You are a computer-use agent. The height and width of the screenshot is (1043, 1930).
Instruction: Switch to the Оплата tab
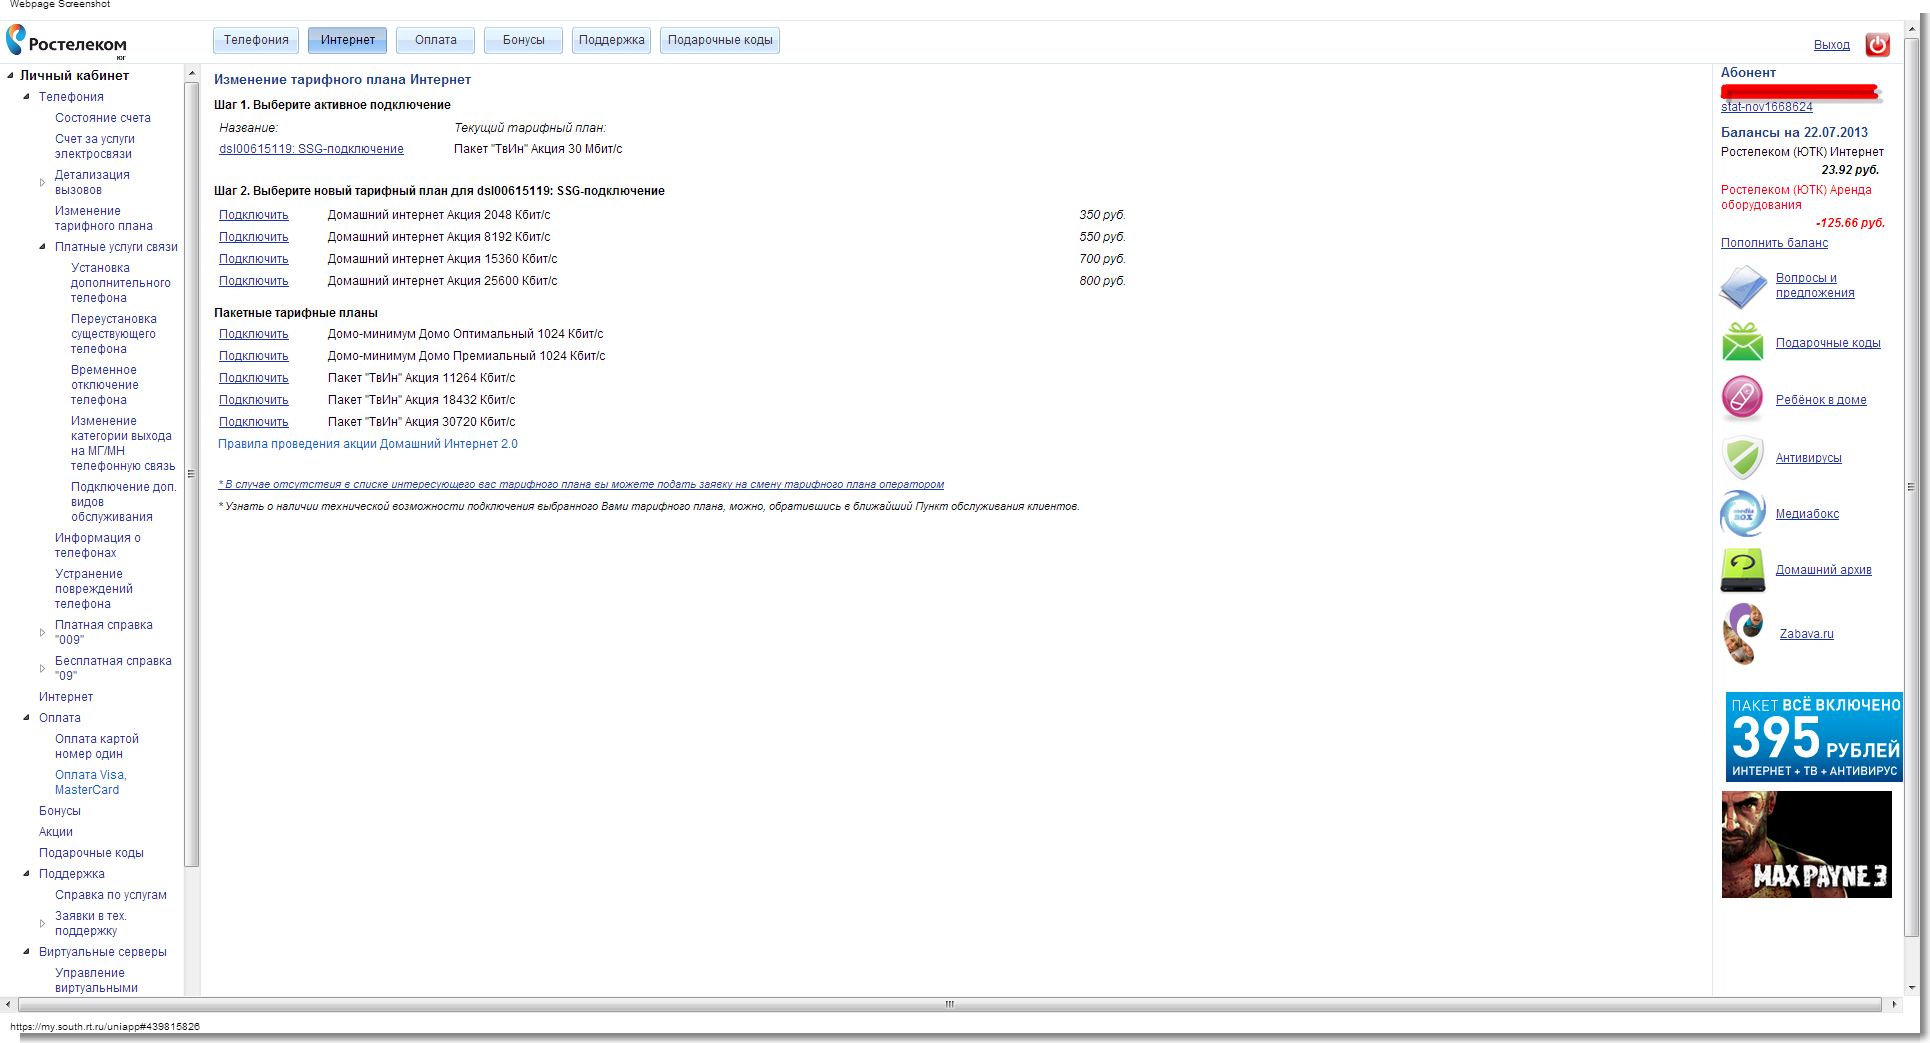[x=435, y=40]
